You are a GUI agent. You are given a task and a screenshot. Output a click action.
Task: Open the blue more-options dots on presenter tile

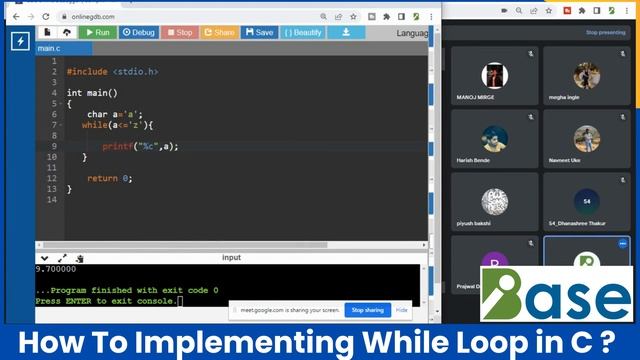(x=622, y=244)
